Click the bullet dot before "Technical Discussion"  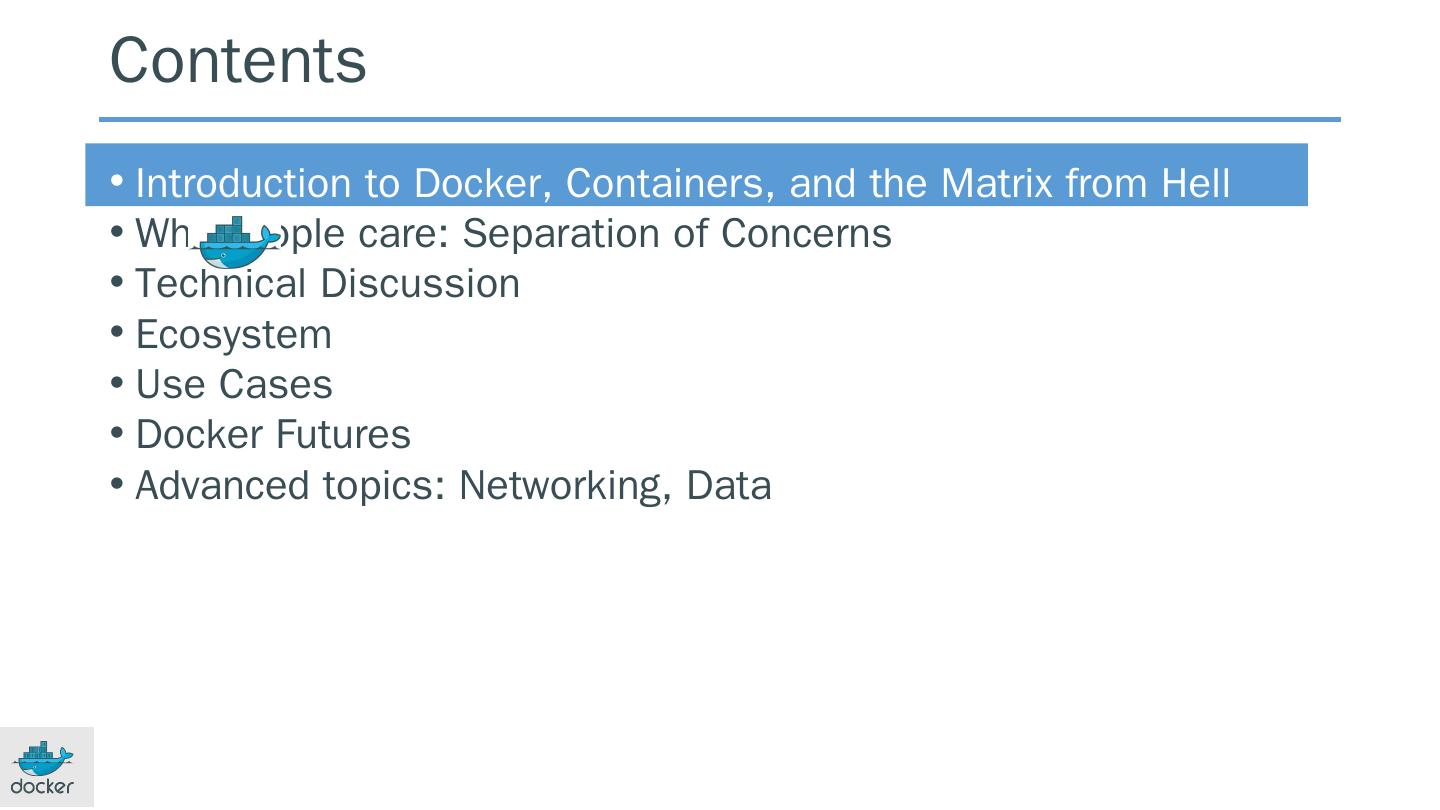[x=117, y=283]
